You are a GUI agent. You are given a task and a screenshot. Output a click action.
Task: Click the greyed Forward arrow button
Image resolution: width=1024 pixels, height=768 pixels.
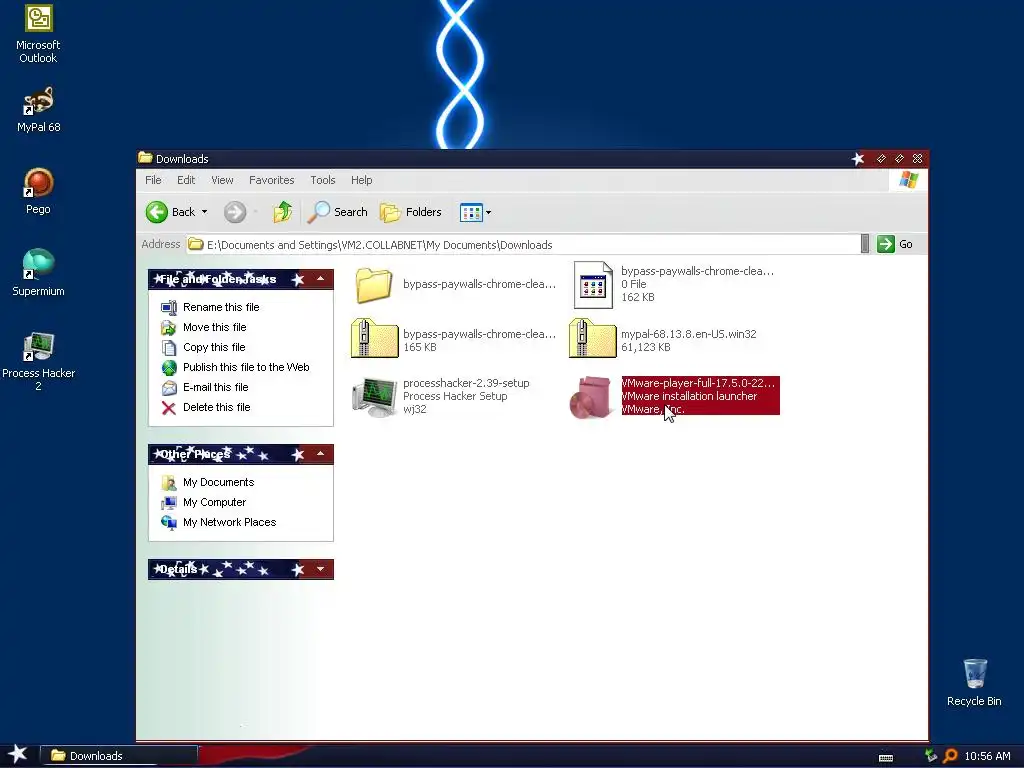(235, 212)
